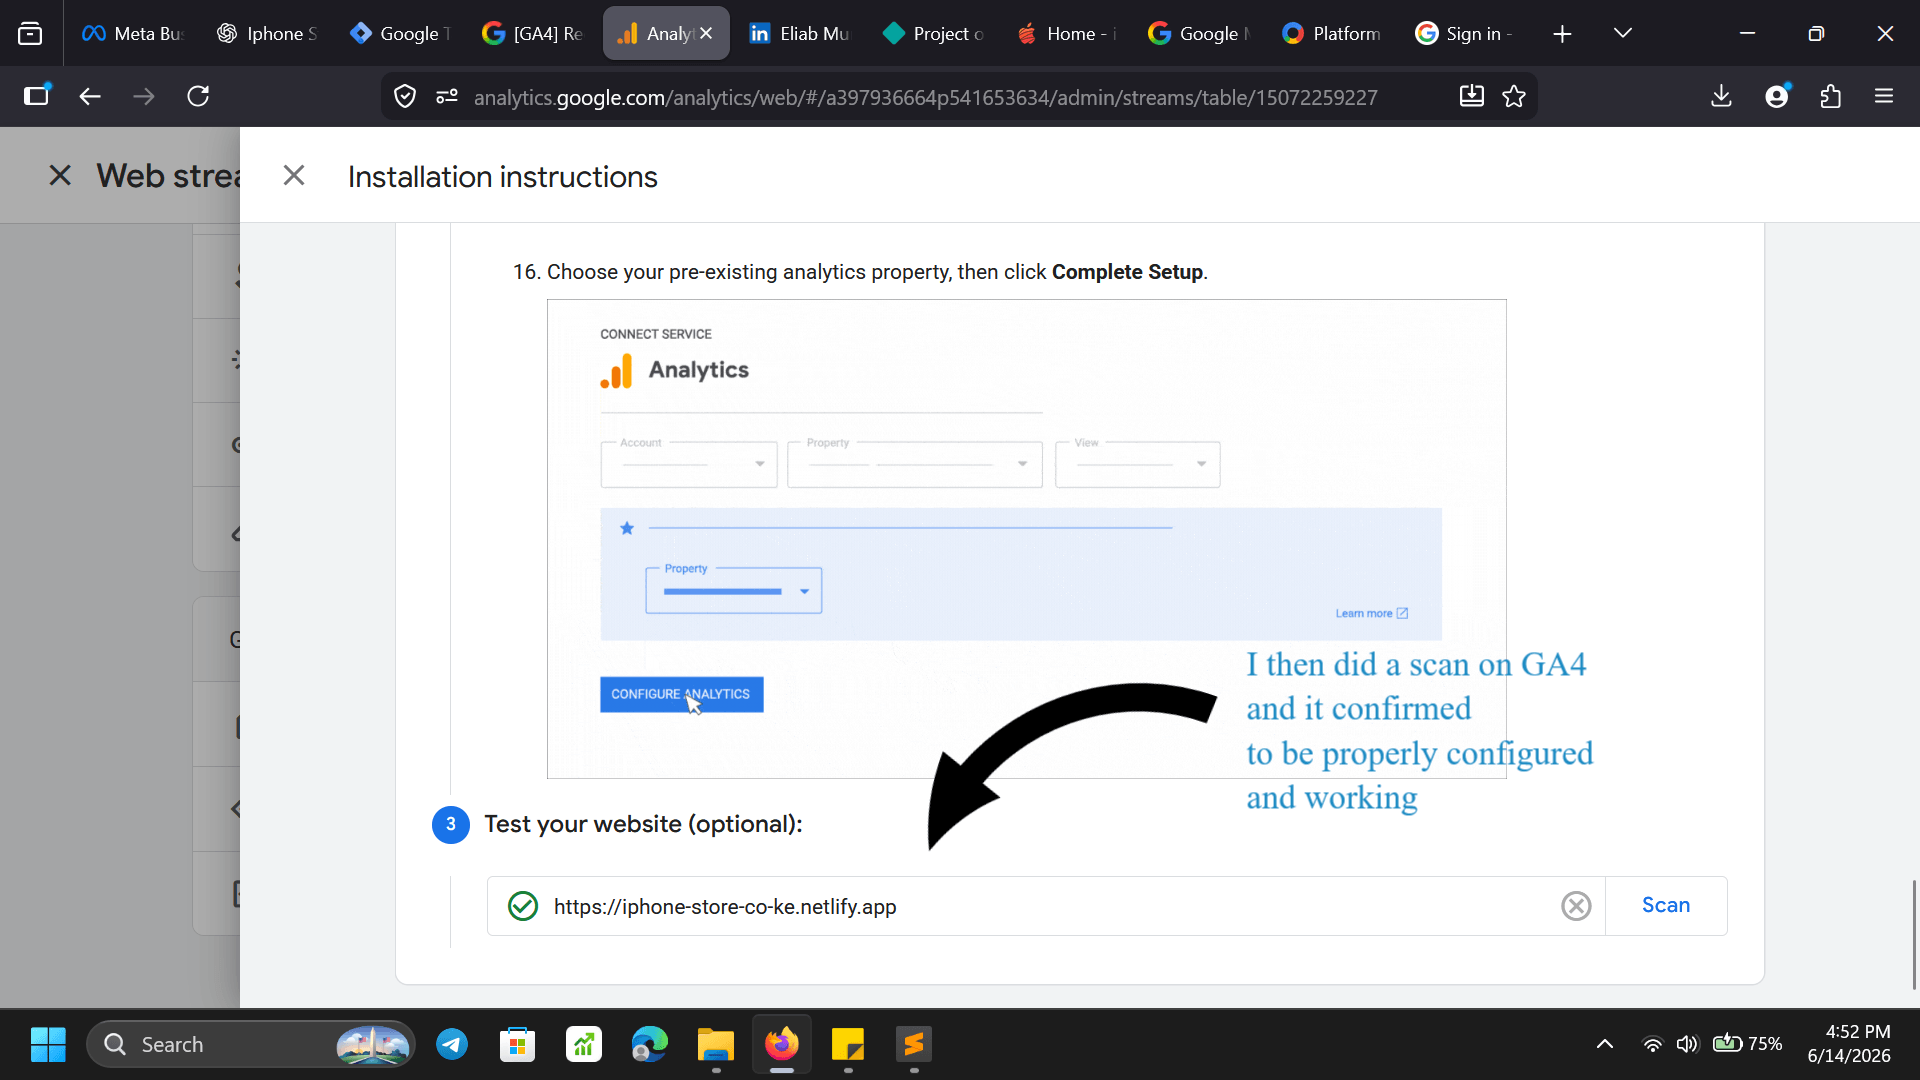Close the Web stream details panel
This screenshot has width=1920, height=1080.
click(60, 176)
